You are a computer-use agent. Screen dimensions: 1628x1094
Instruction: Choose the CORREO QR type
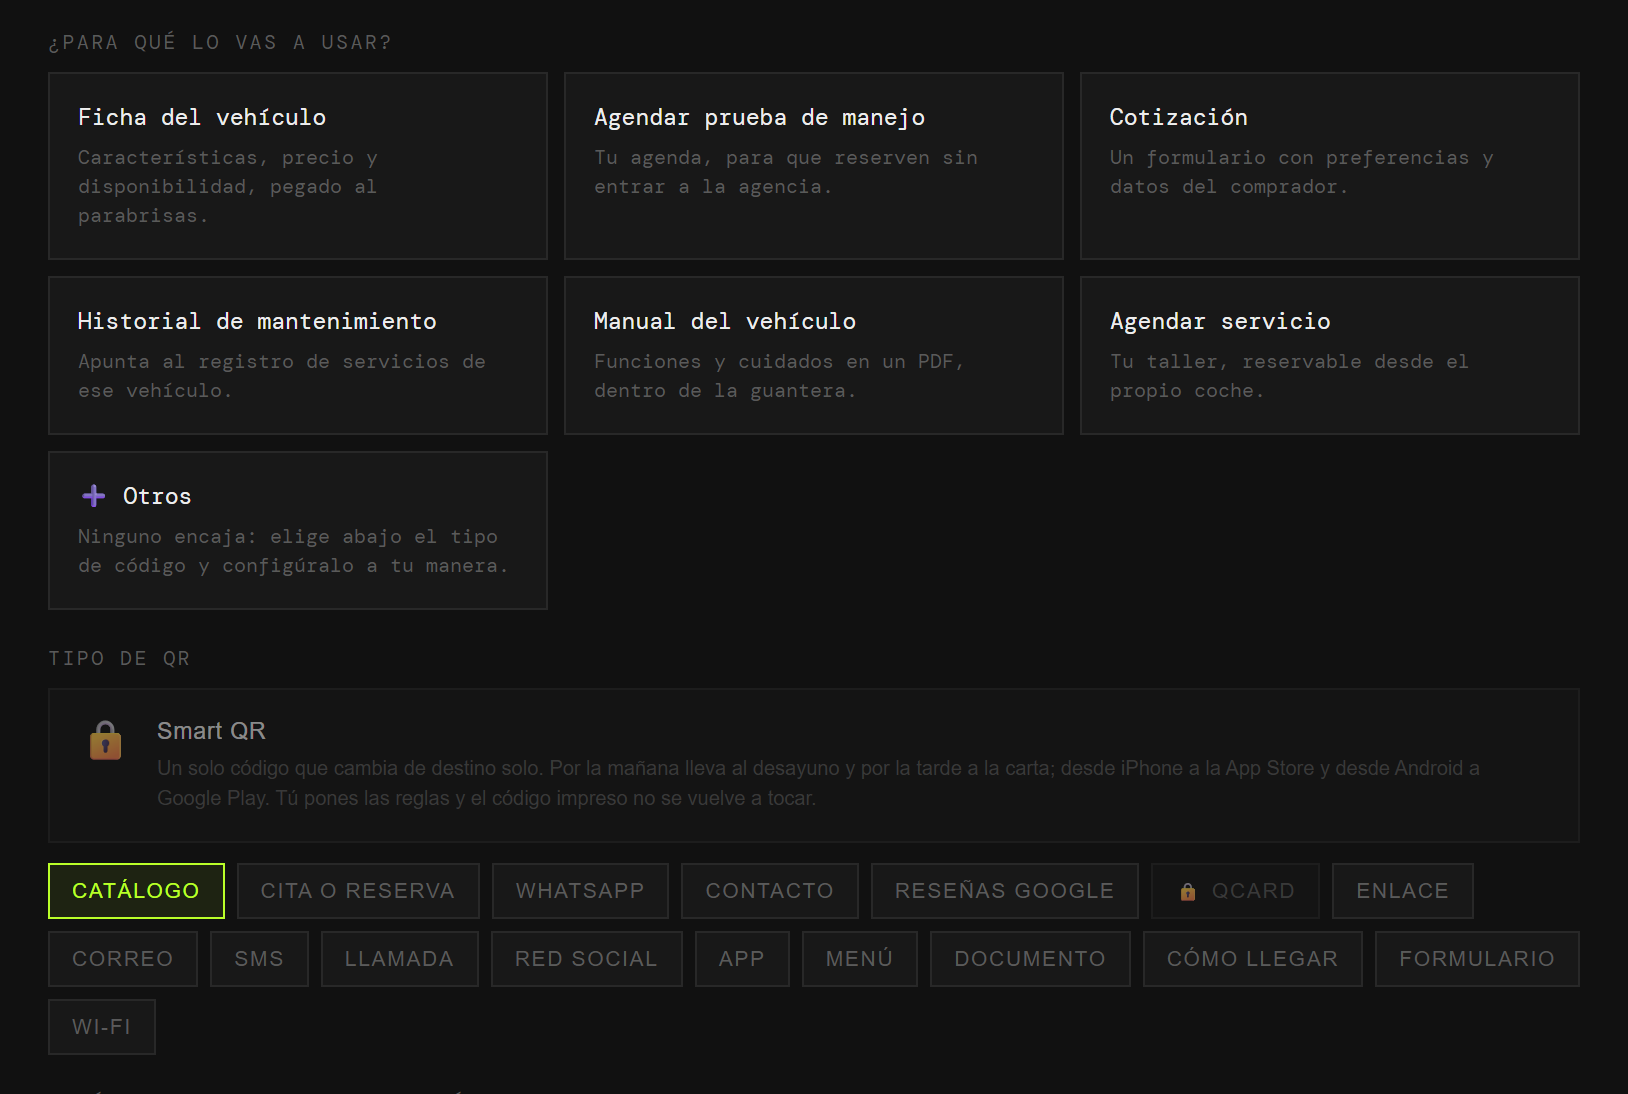(x=123, y=959)
